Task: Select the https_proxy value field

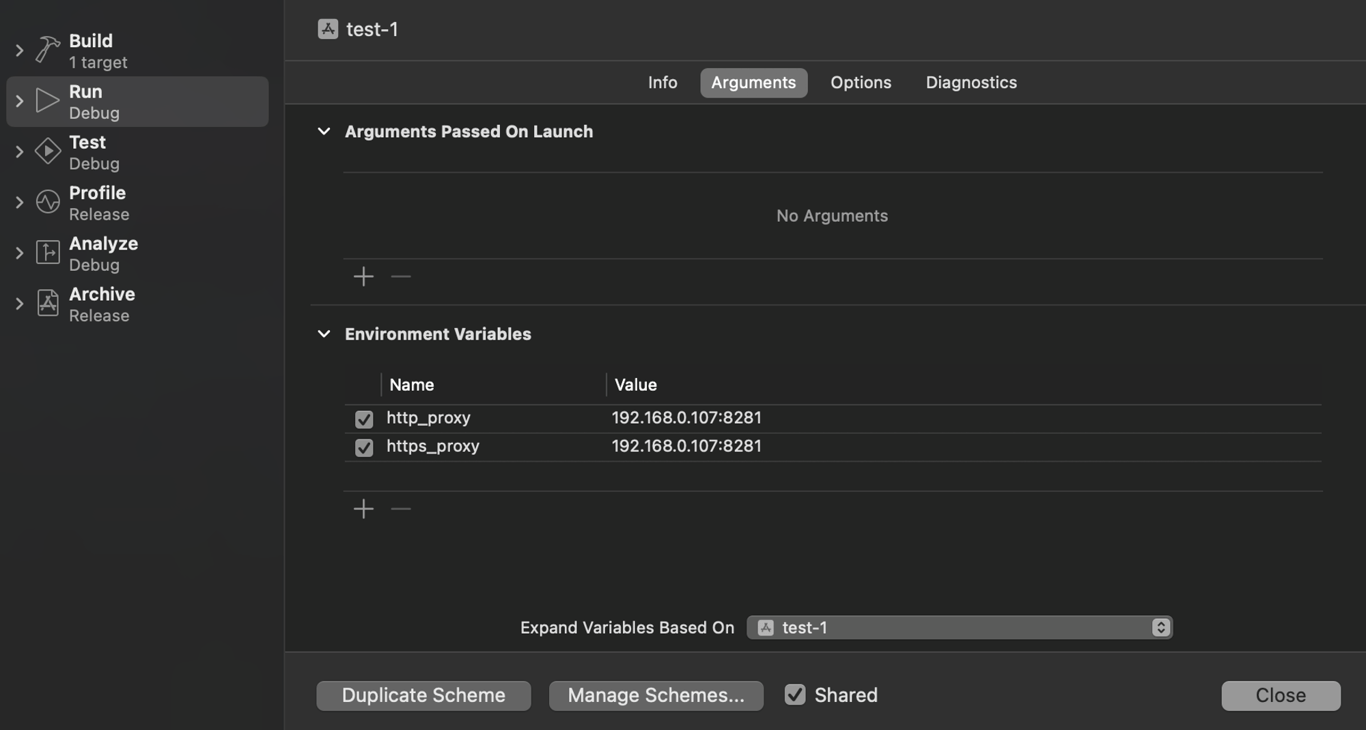Action: click(x=687, y=446)
